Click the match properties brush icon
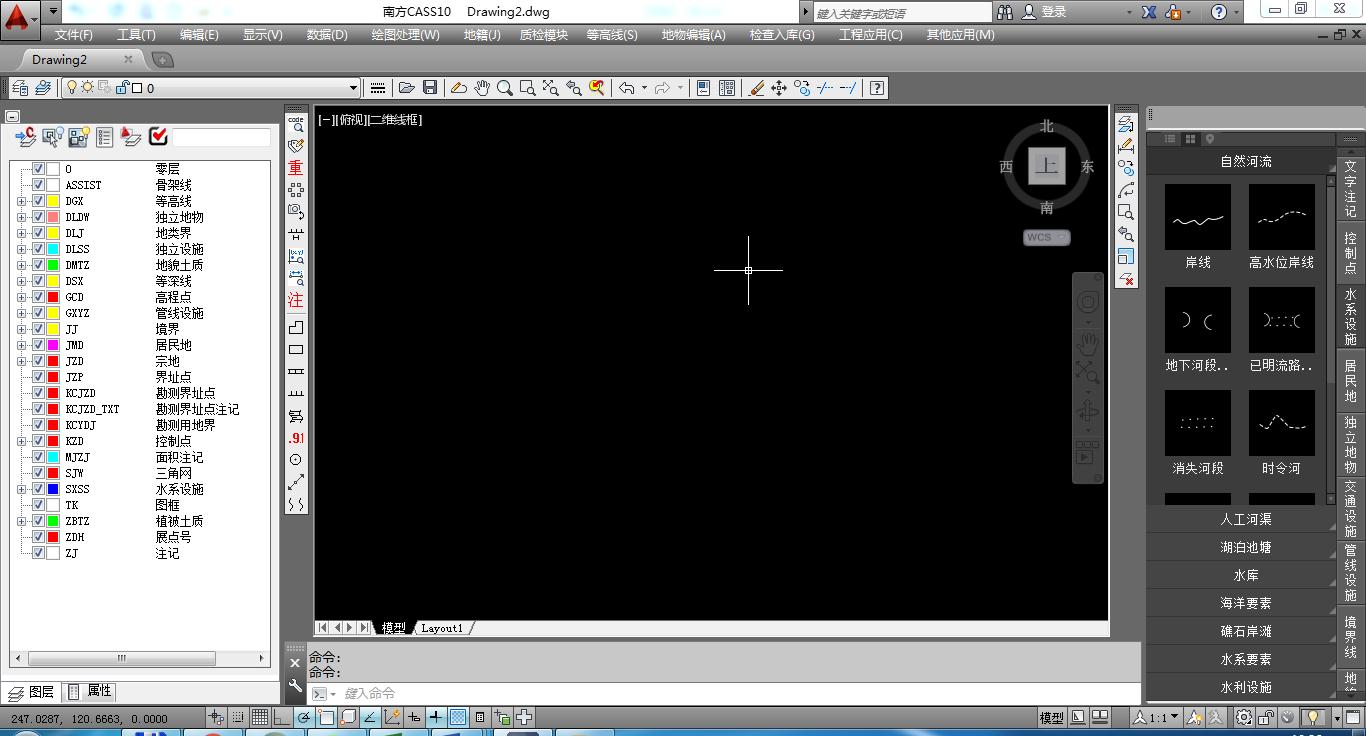This screenshot has height=736, width=1366. point(756,88)
